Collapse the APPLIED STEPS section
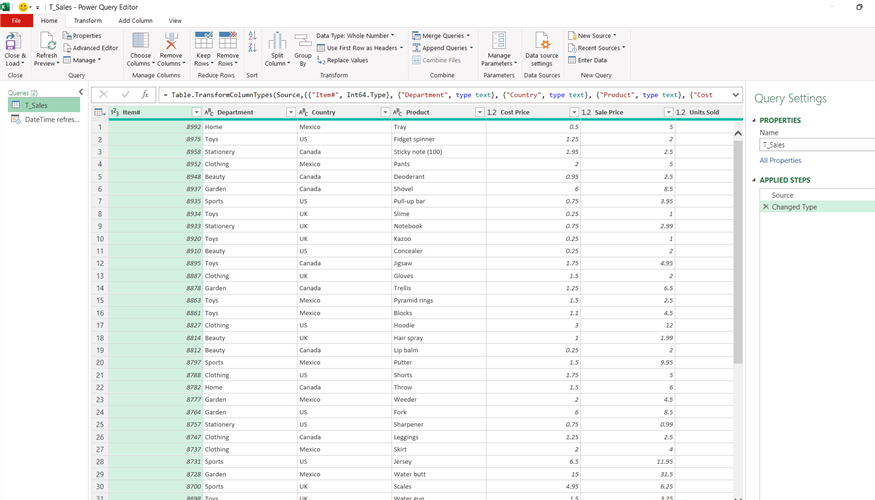The height and width of the screenshot is (500, 875). (754, 180)
